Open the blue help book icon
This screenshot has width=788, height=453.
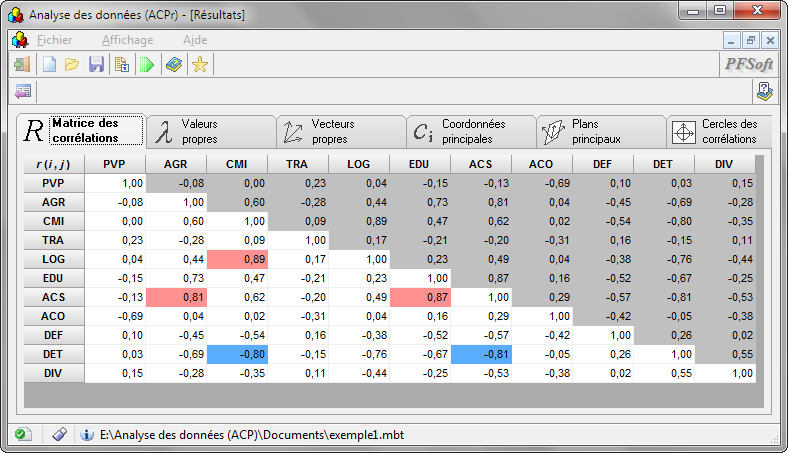pyautogui.click(x=174, y=65)
